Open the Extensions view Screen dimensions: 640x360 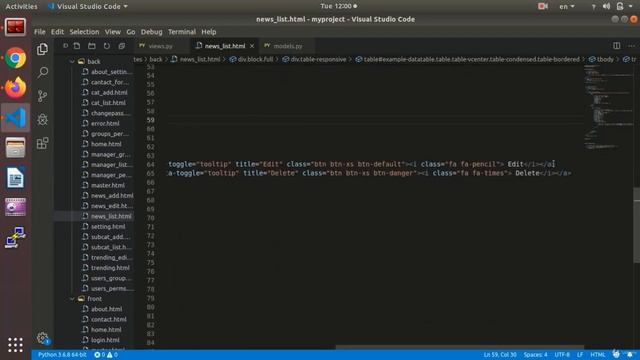click(42, 143)
